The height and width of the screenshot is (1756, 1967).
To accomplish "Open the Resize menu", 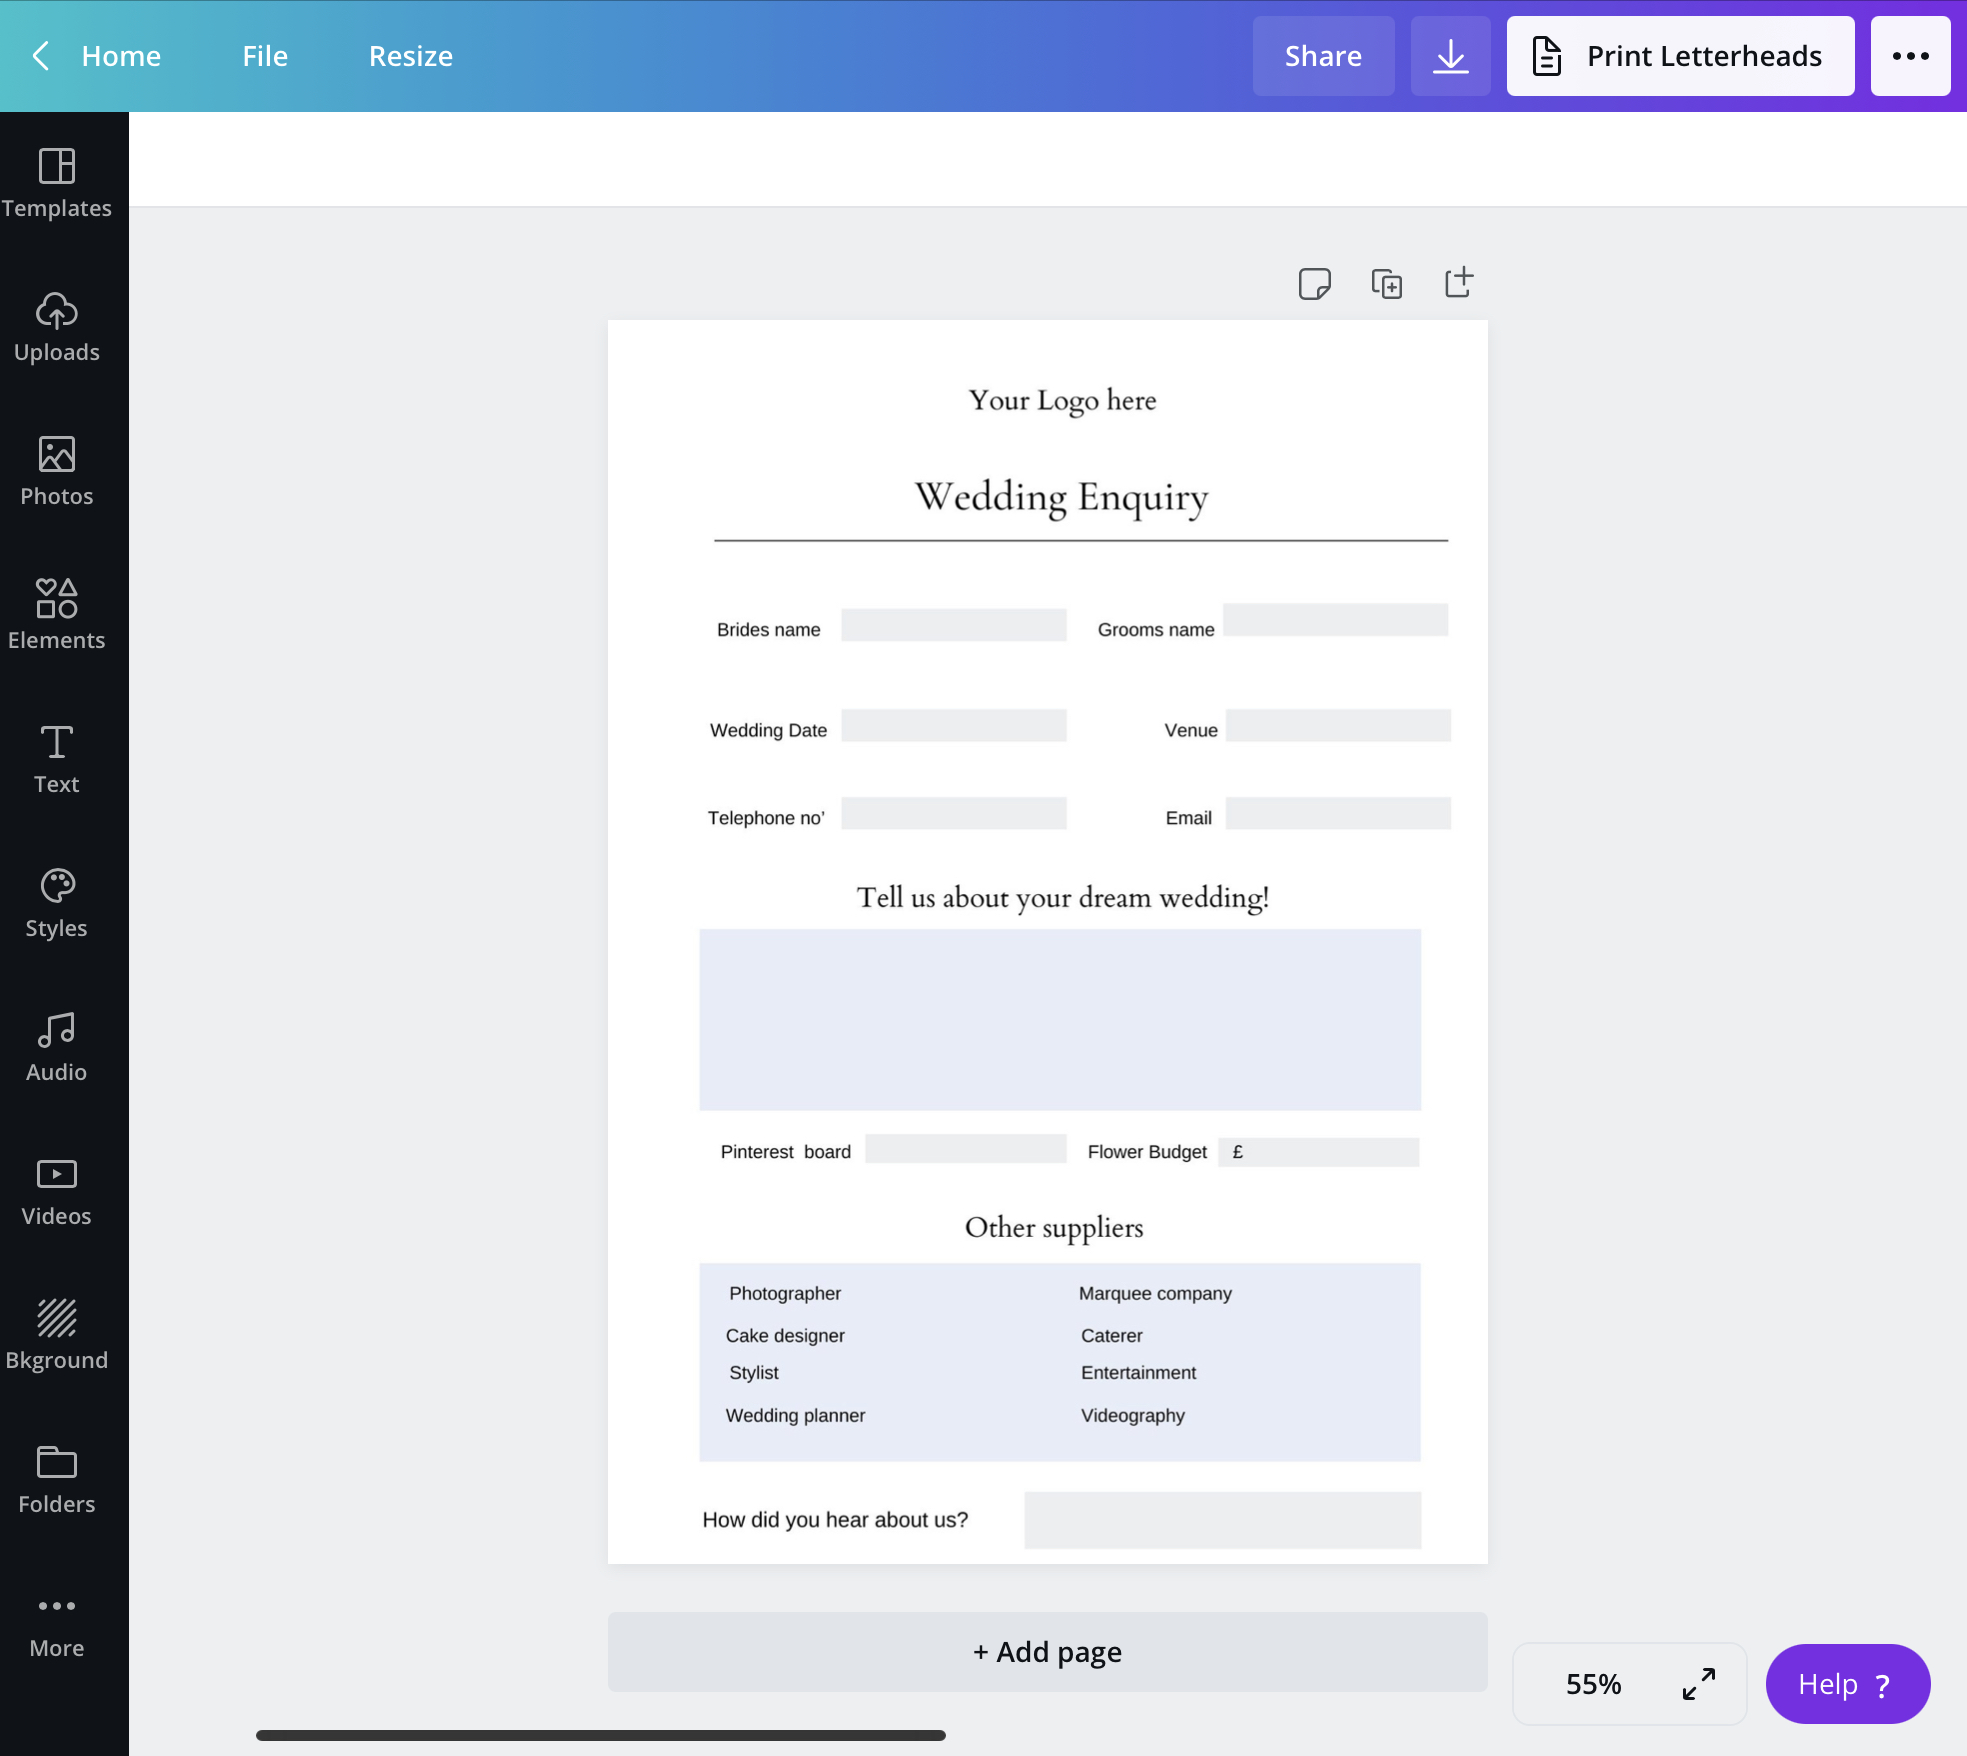I will click(410, 56).
